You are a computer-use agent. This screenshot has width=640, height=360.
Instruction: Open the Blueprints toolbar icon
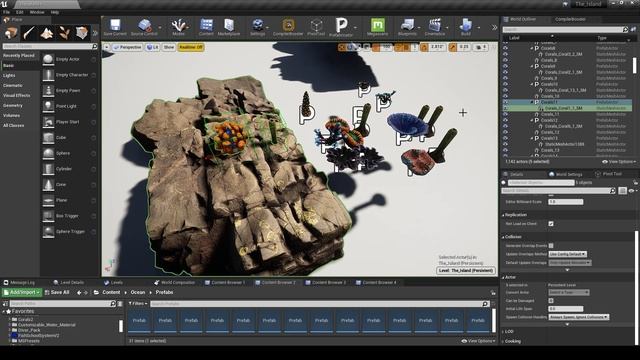coord(407,27)
